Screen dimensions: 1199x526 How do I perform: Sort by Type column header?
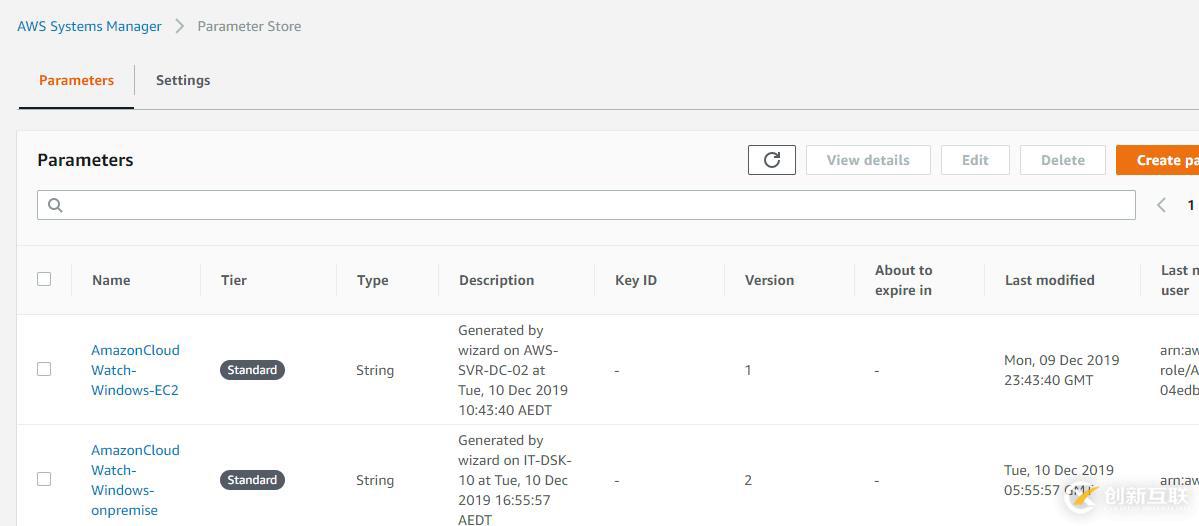(x=372, y=280)
